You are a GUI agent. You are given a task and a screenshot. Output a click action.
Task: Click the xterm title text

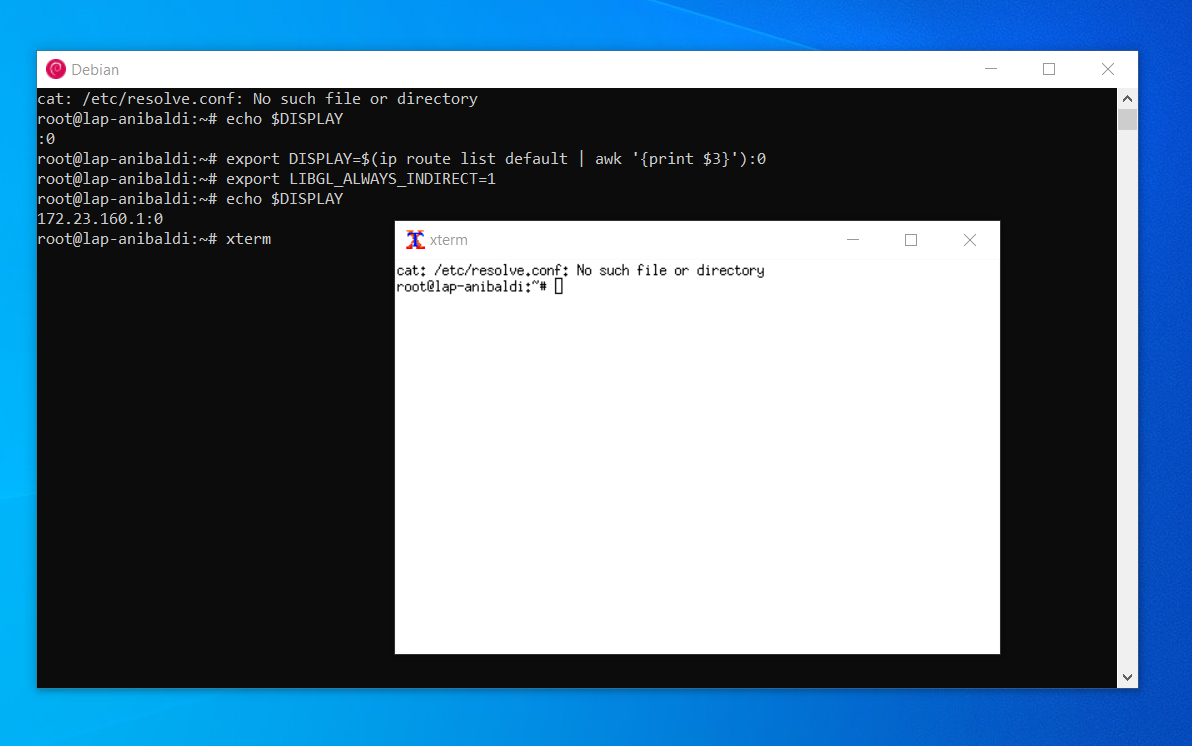[449, 240]
